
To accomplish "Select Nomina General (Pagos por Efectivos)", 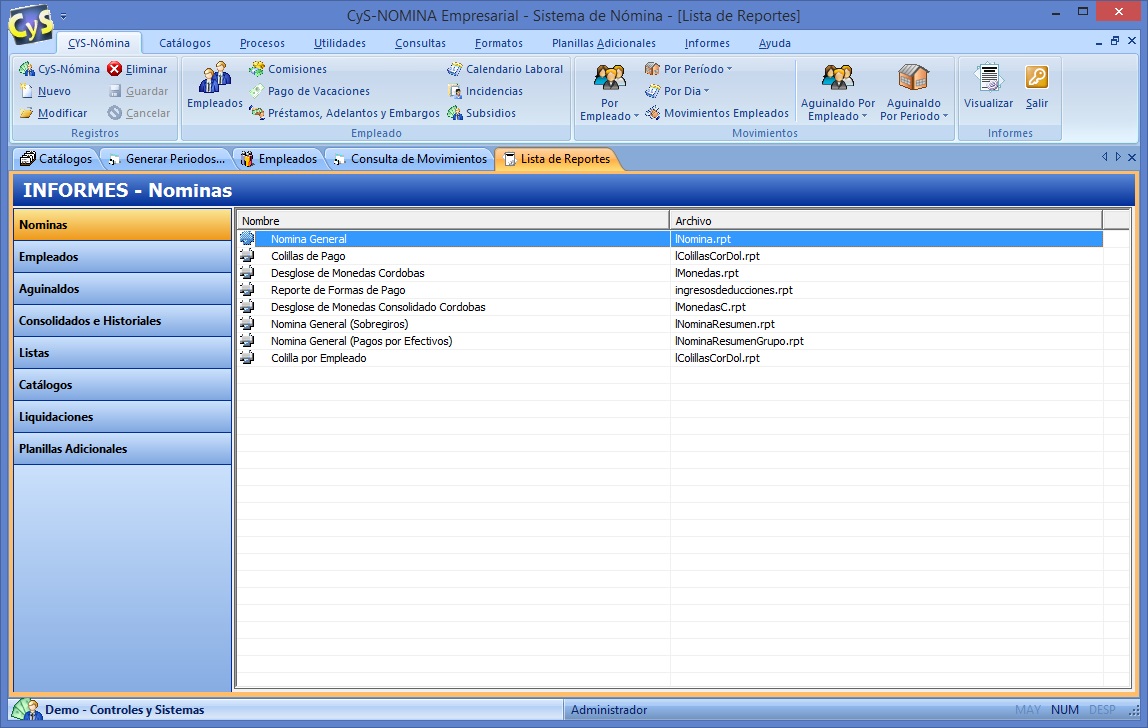I will [x=669, y=341].
